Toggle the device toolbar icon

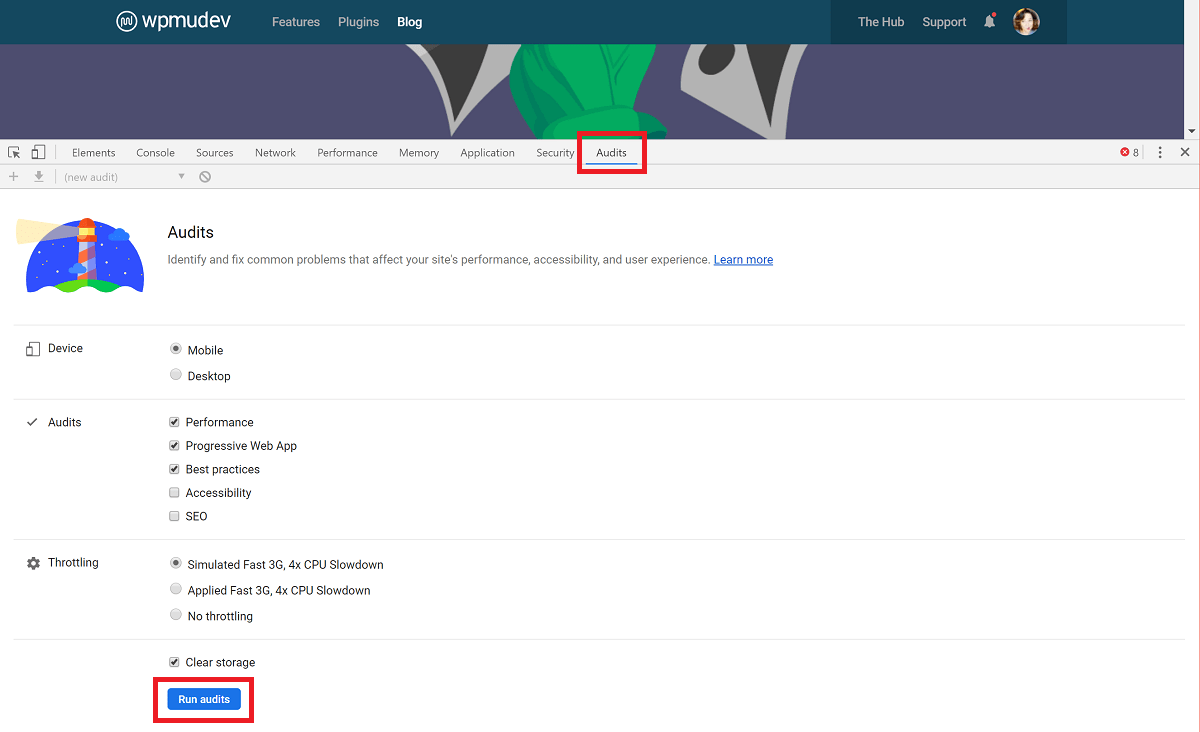pyautogui.click(x=37, y=151)
